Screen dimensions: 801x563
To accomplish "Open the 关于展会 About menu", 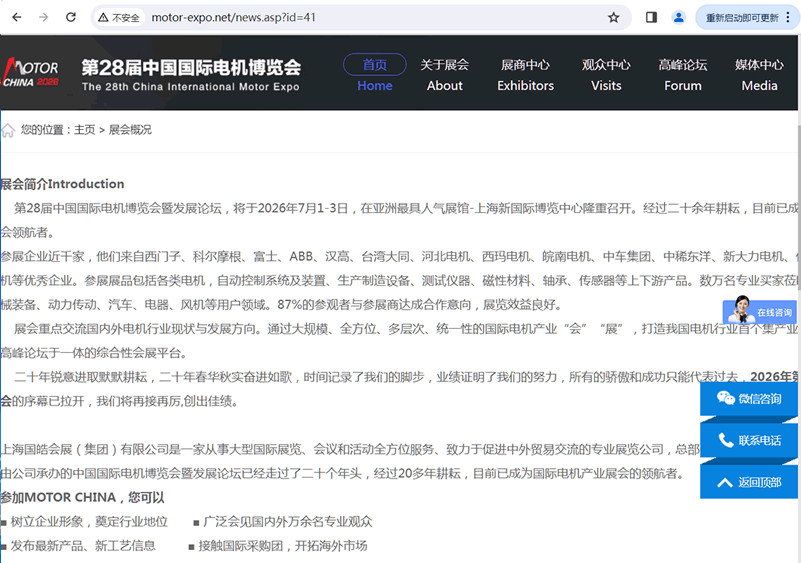I will pyautogui.click(x=444, y=74).
